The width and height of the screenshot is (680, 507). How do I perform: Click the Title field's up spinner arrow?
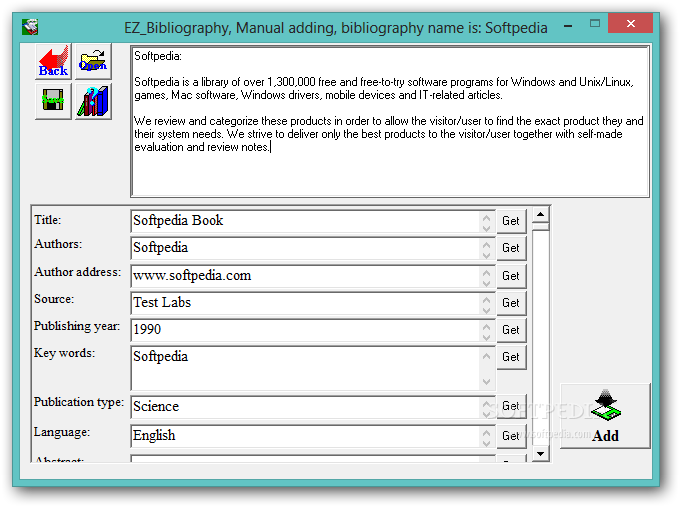point(487,217)
